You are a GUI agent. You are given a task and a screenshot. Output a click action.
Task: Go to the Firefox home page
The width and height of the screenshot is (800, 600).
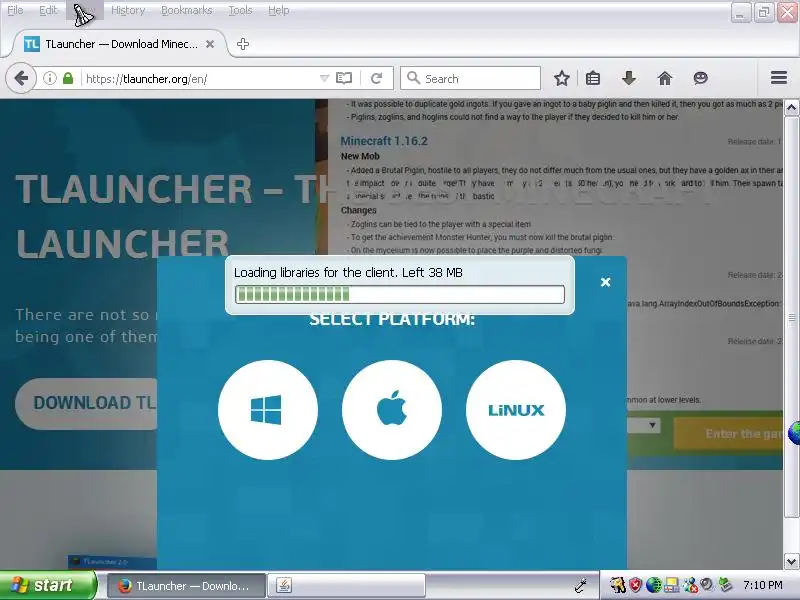(x=665, y=78)
